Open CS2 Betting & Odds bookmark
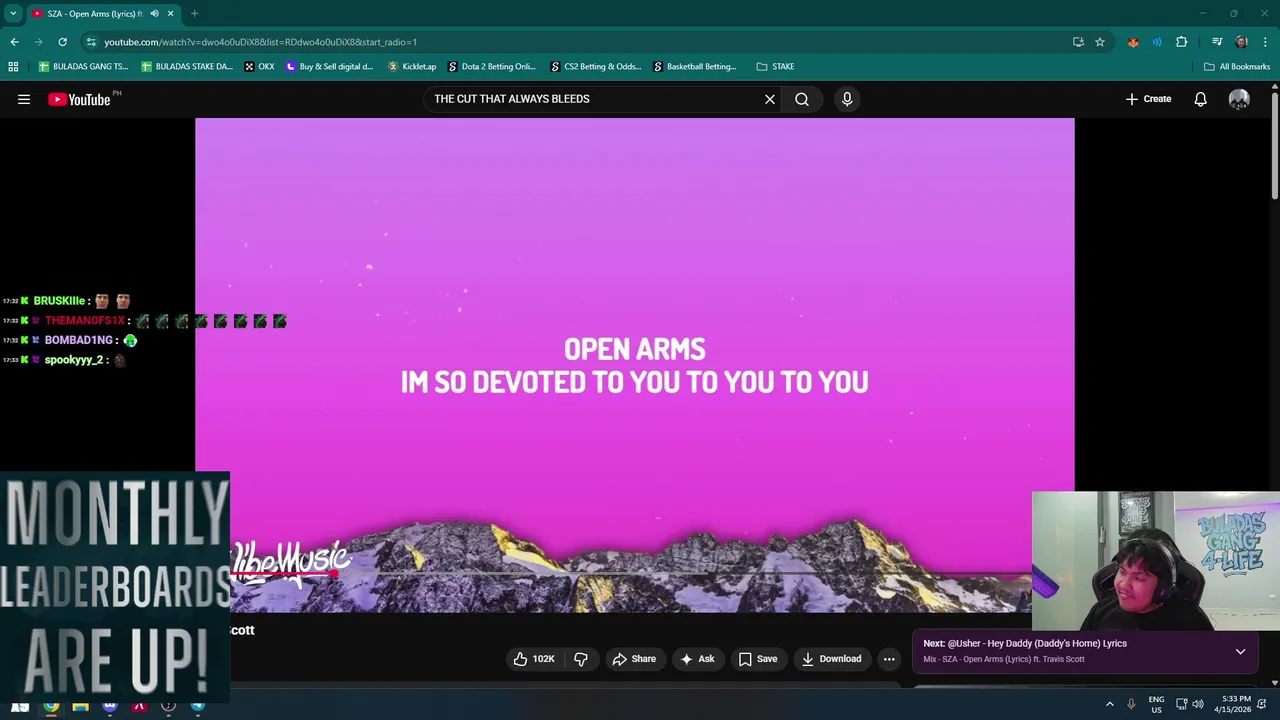The width and height of the screenshot is (1280, 720). (x=595, y=67)
